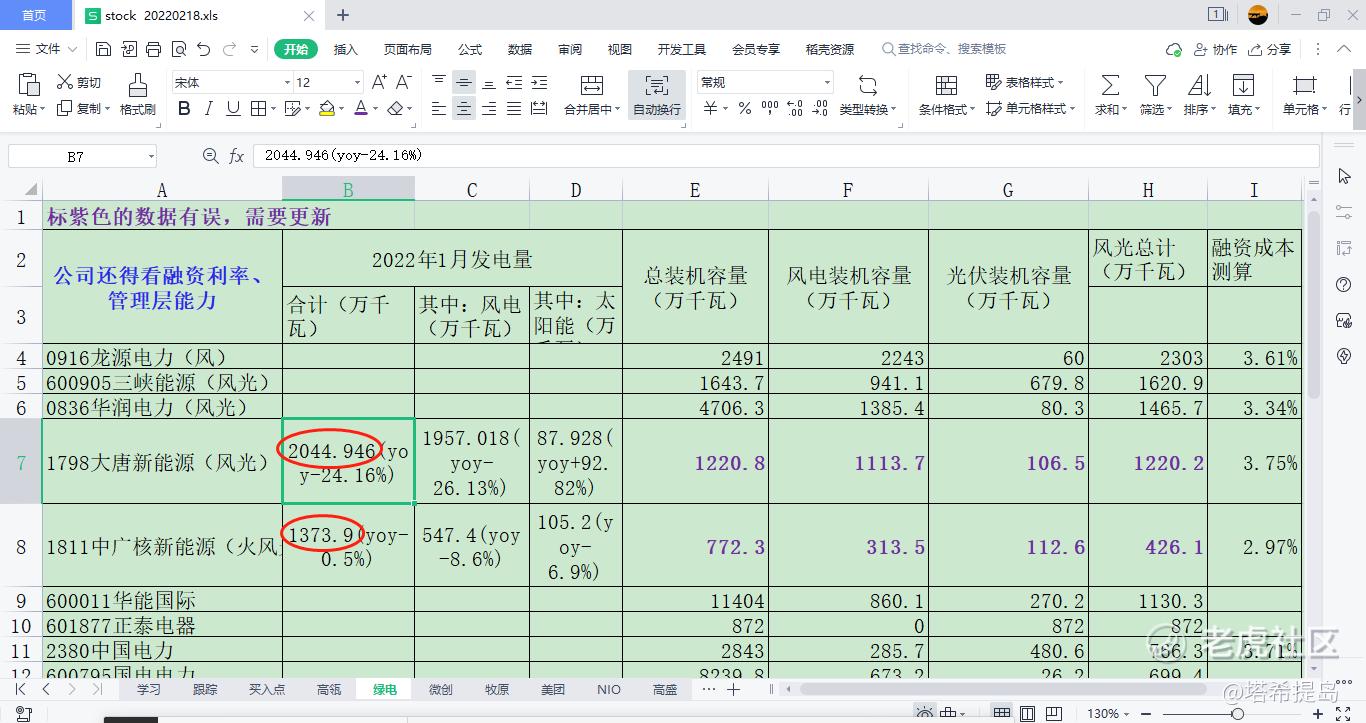Select cell containing 1798大唐新能源（风光）
1366x723 pixels.
pyautogui.click(x=162, y=463)
